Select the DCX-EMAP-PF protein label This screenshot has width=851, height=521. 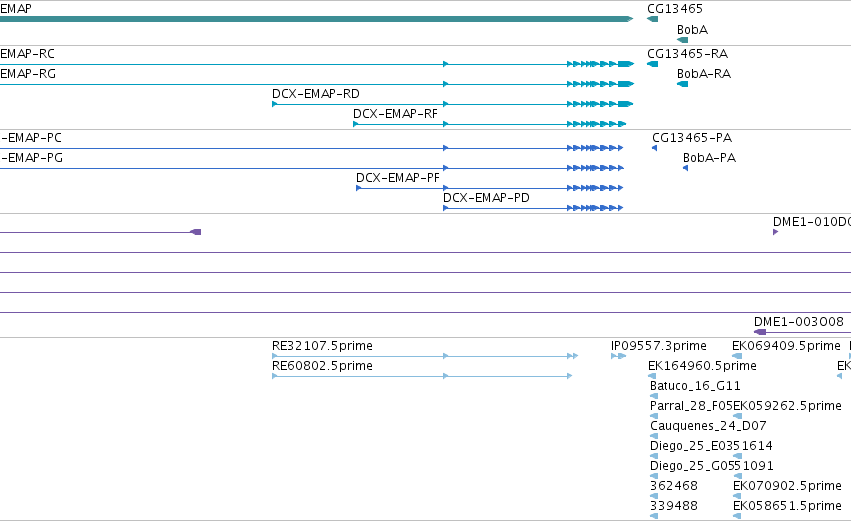tap(398, 178)
